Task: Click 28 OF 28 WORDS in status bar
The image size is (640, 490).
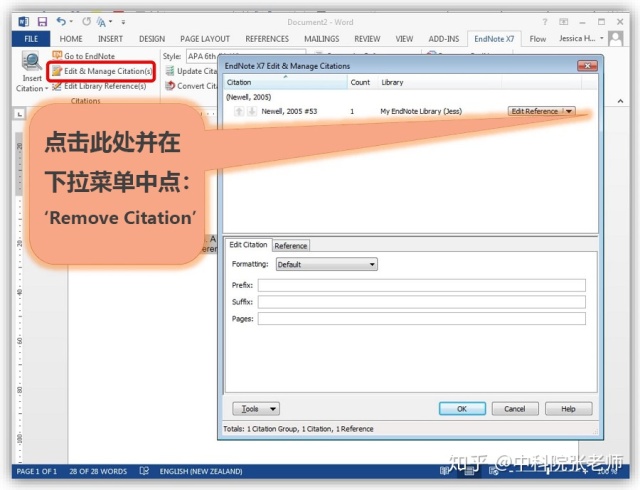Action: tap(98, 471)
